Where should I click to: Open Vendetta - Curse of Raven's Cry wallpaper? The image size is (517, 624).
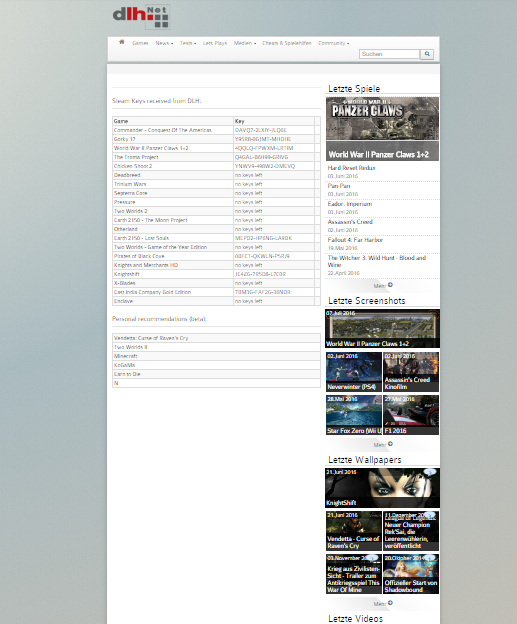pyautogui.click(x=354, y=531)
